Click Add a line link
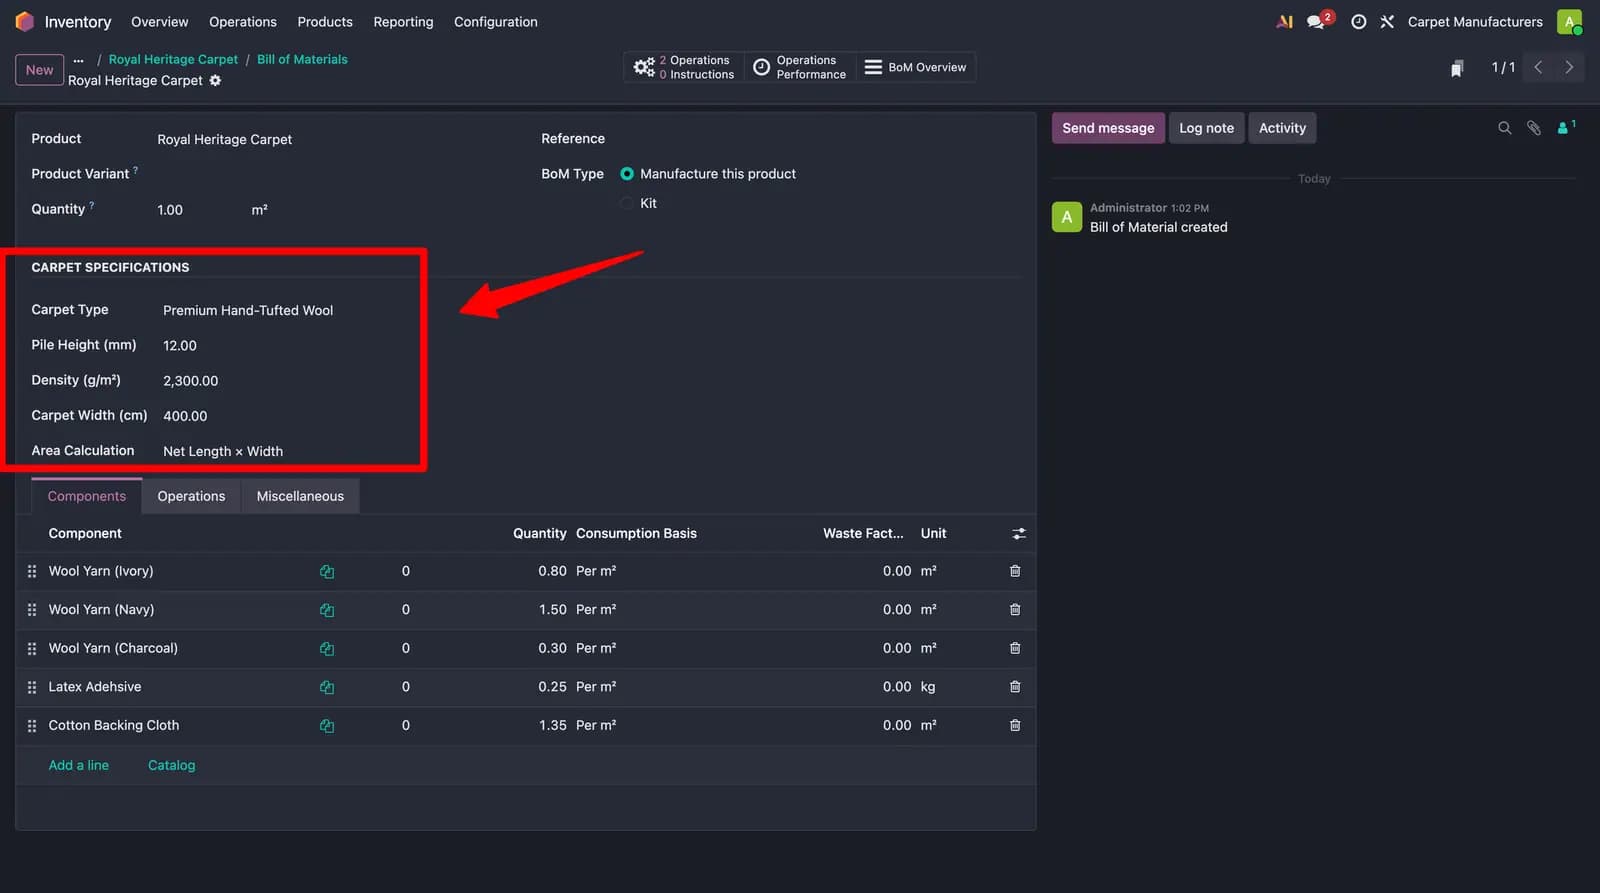 (x=79, y=765)
